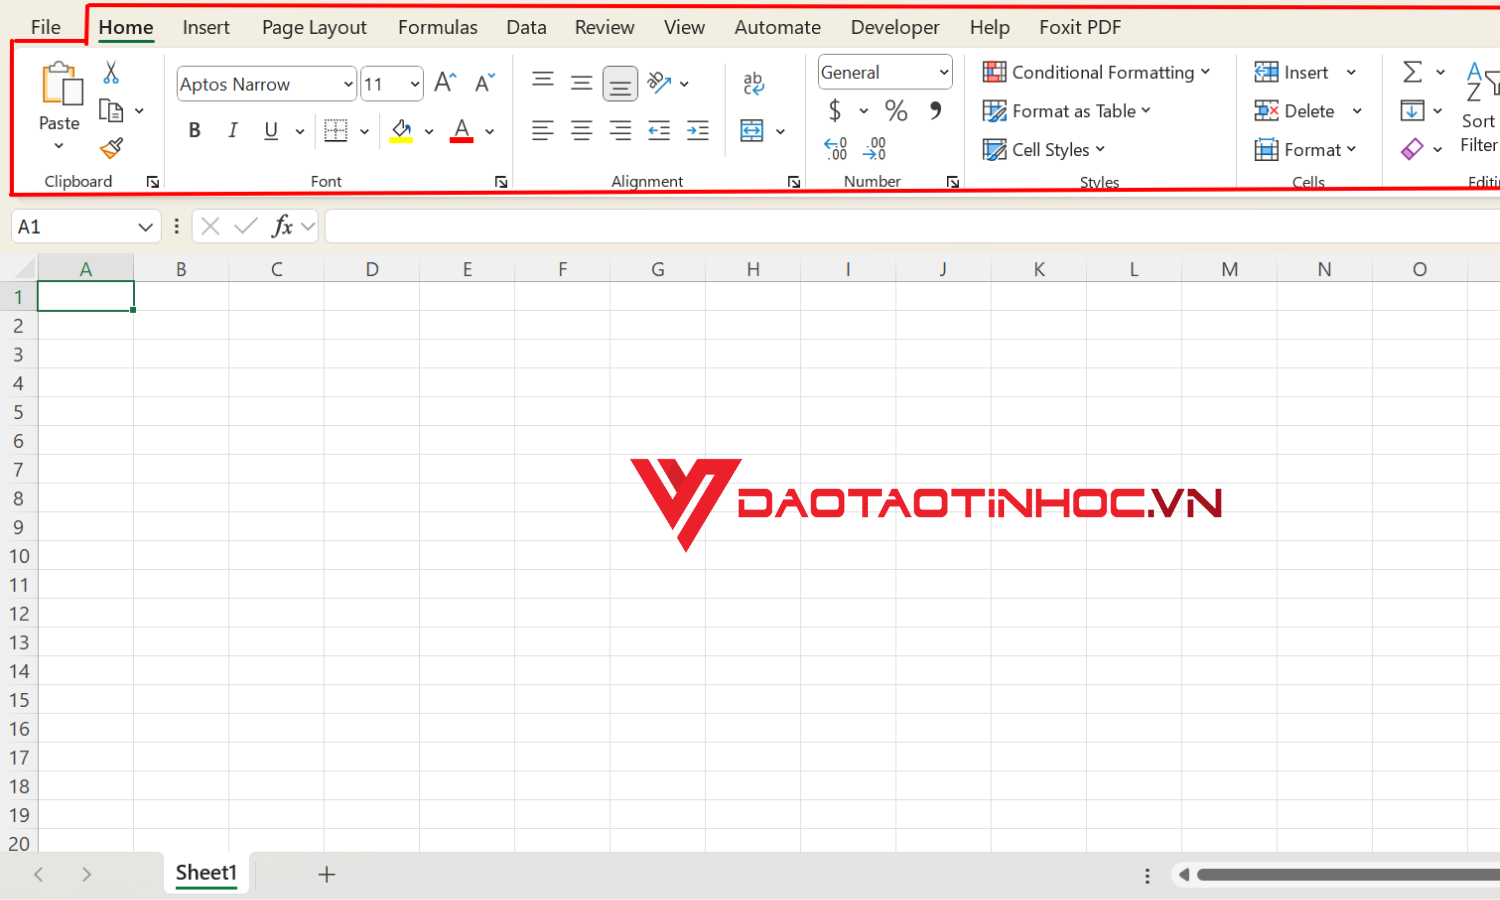Toggle Center alignment
This screenshot has width=1500, height=900.
tap(582, 130)
